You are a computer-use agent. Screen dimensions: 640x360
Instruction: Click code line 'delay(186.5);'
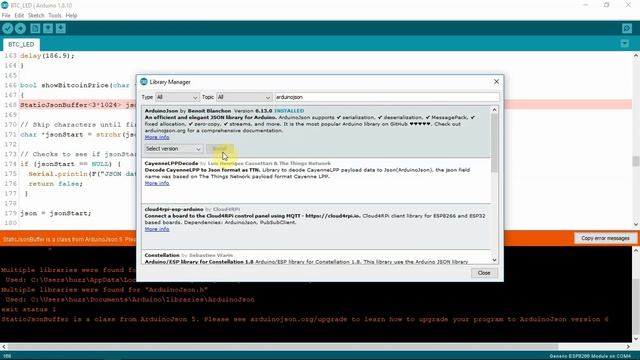click(x=47, y=56)
